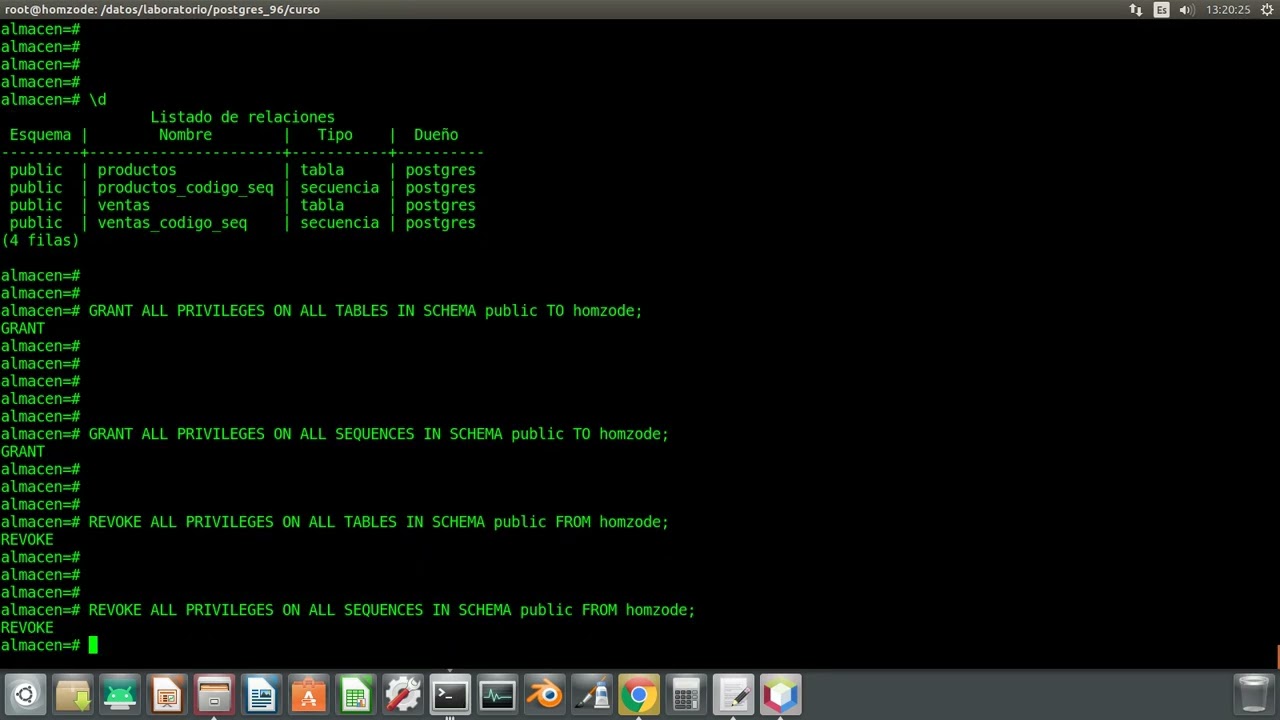Click 'ventas_codigo_seq' sequence name
The height and width of the screenshot is (720, 1280).
(x=172, y=223)
